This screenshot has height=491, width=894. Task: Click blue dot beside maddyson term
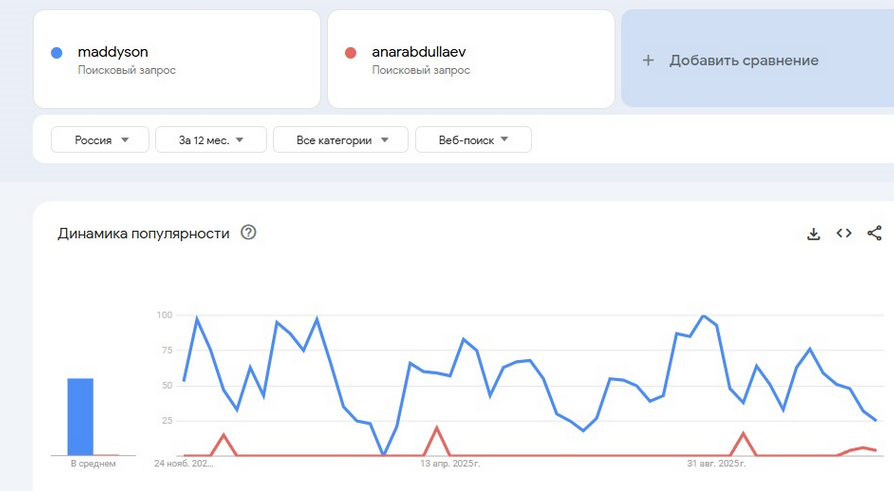(x=57, y=53)
